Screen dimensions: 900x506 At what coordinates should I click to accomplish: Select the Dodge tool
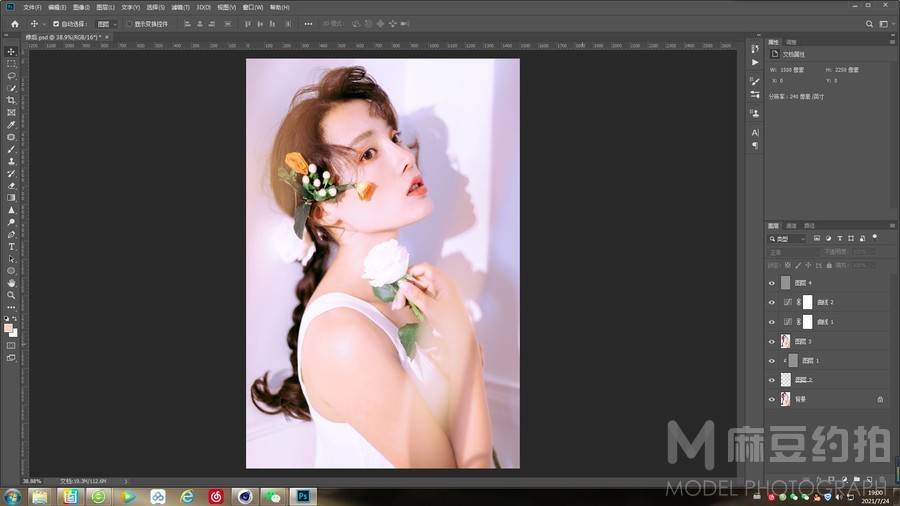click(x=11, y=222)
